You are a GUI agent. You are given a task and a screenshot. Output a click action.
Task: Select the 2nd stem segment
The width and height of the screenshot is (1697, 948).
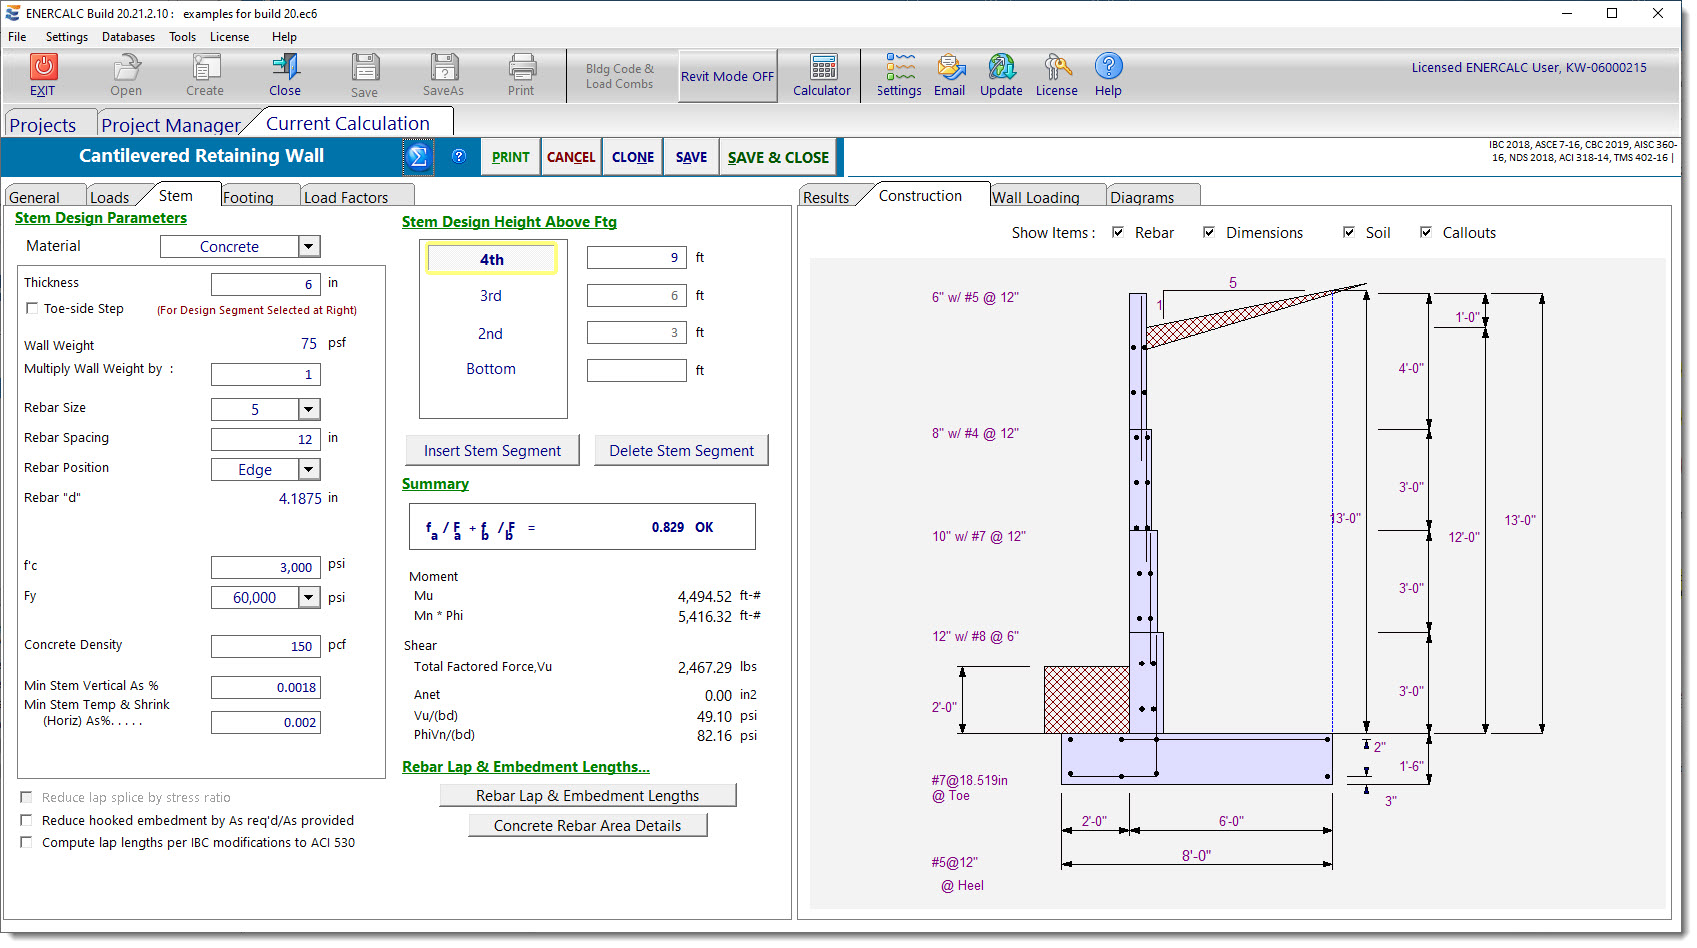491,334
